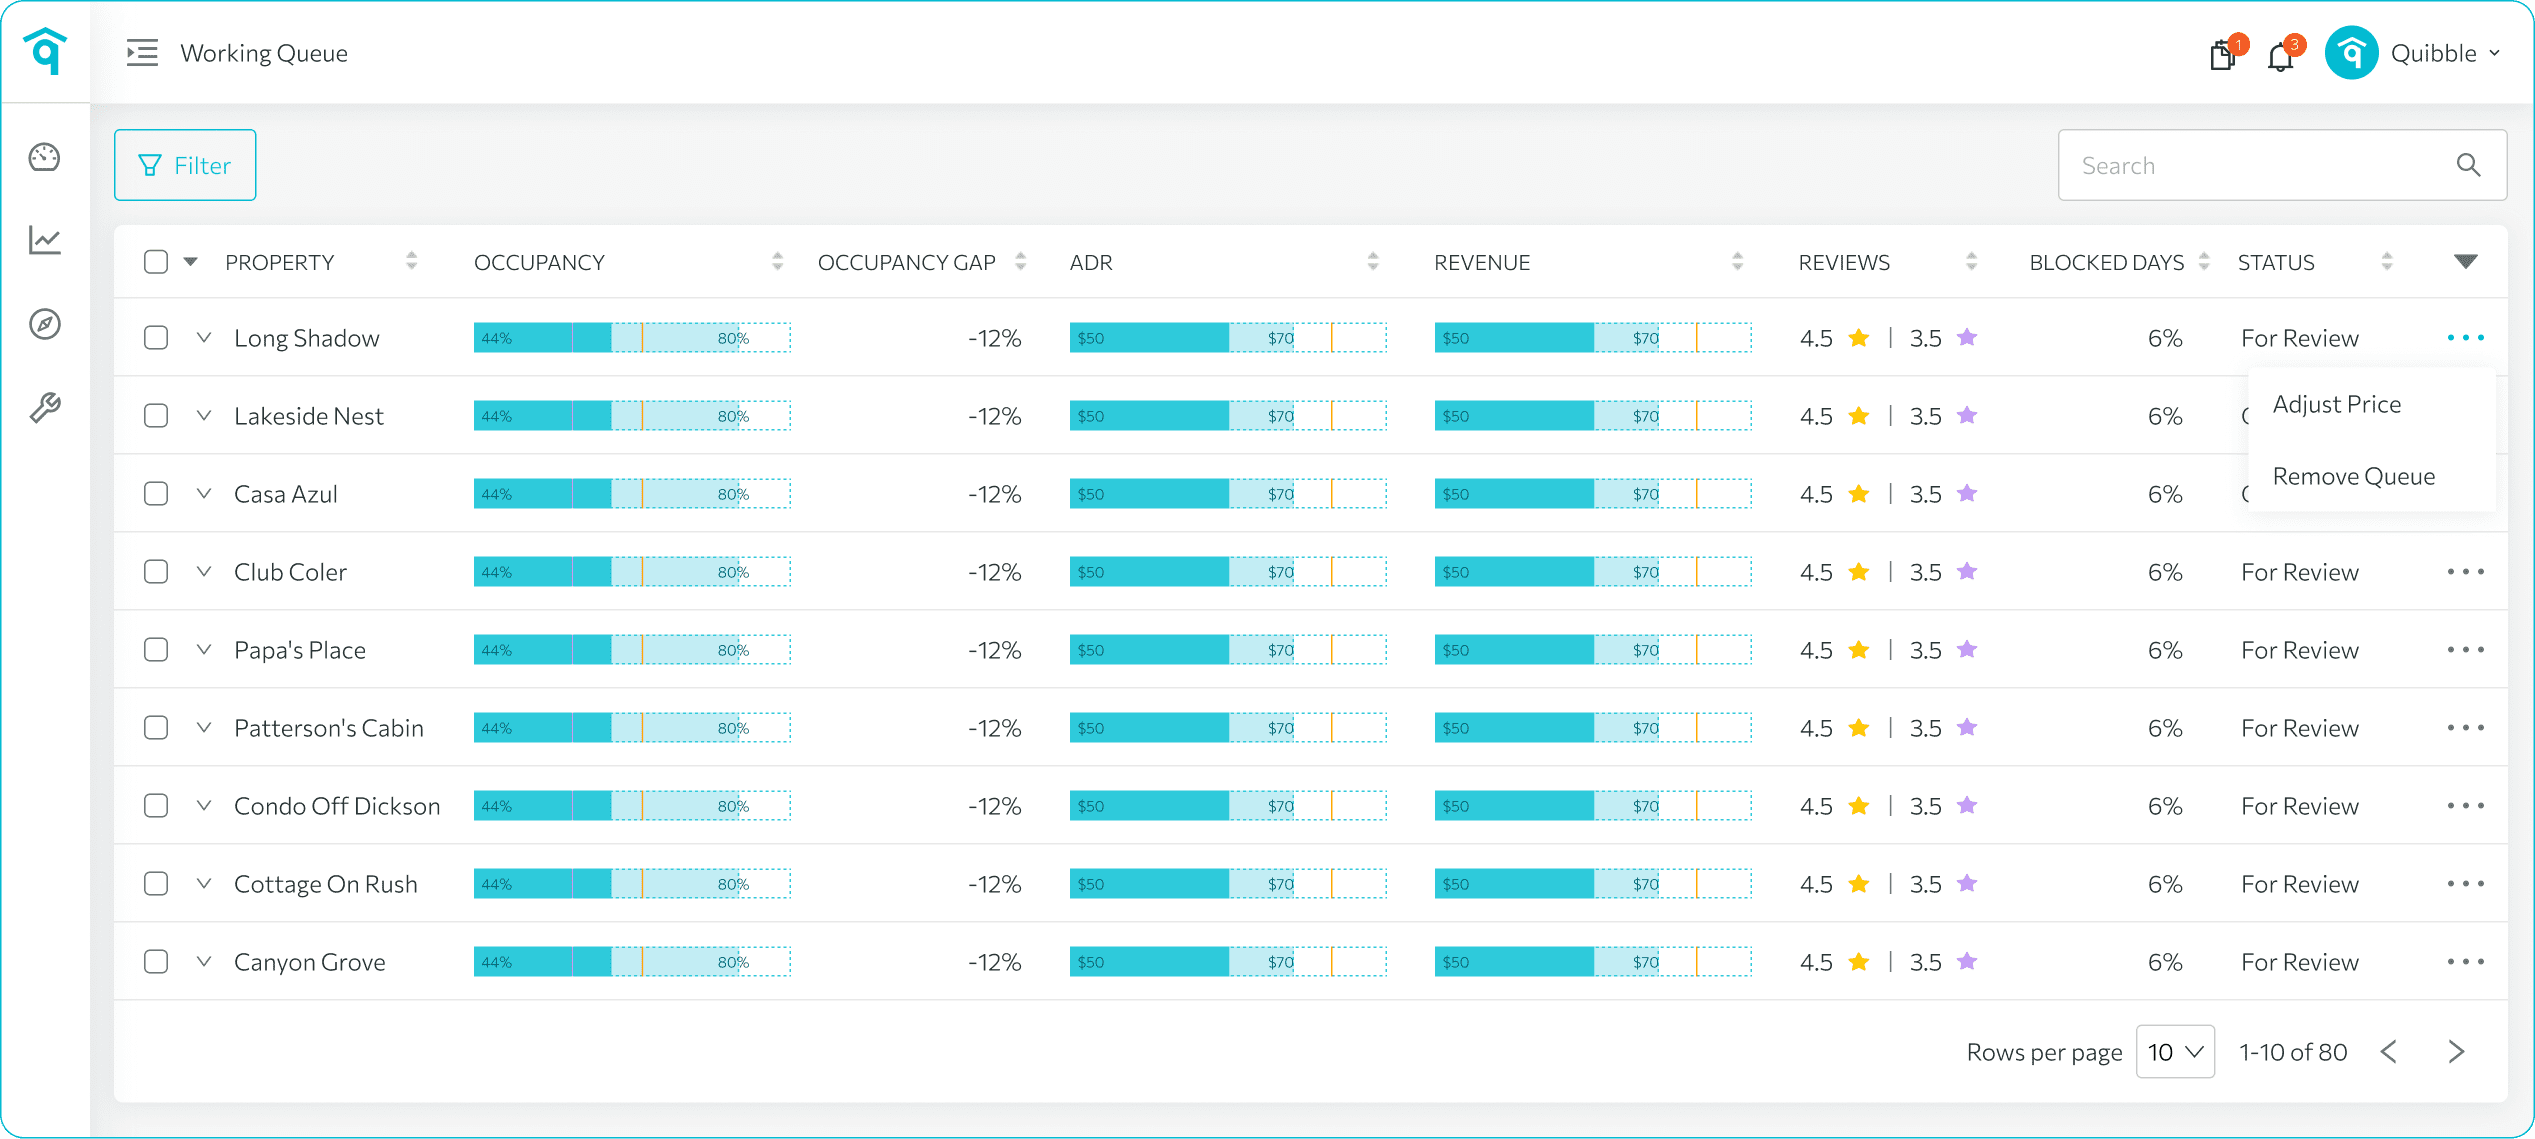Click the Long Shadow occupancy progress bar
This screenshot has height=1139, width=2535.
pyautogui.click(x=632, y=338)
